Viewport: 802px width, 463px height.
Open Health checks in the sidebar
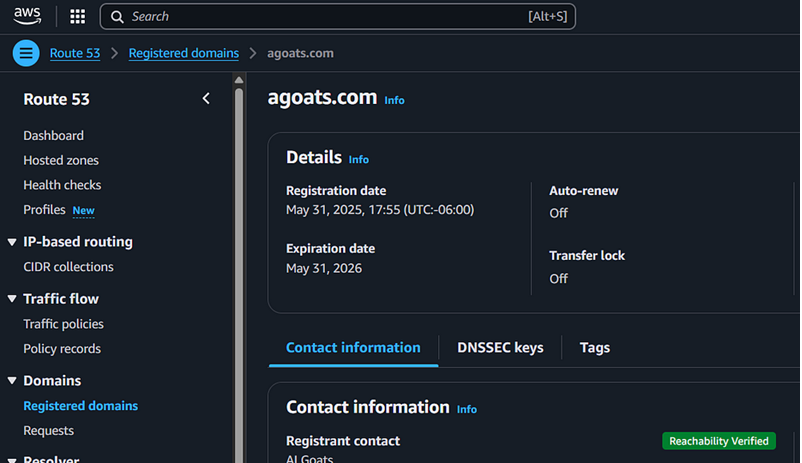[x=62, y=185]
